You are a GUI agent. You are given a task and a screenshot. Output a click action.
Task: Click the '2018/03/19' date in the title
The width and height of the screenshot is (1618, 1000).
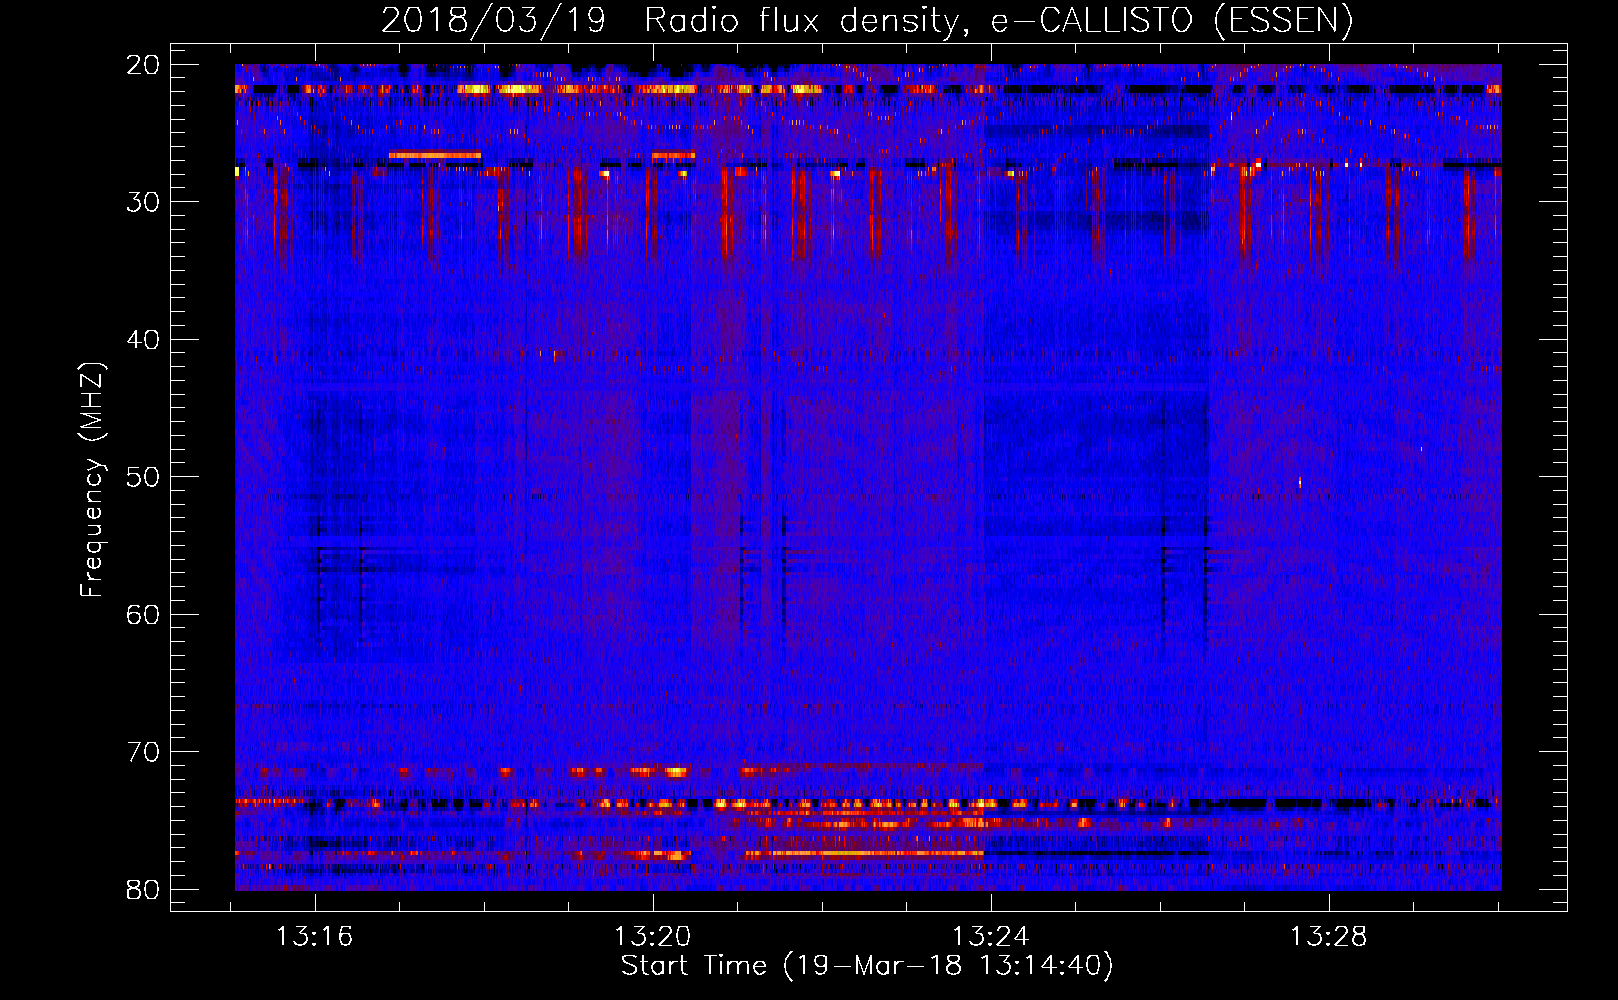(493, 21)
